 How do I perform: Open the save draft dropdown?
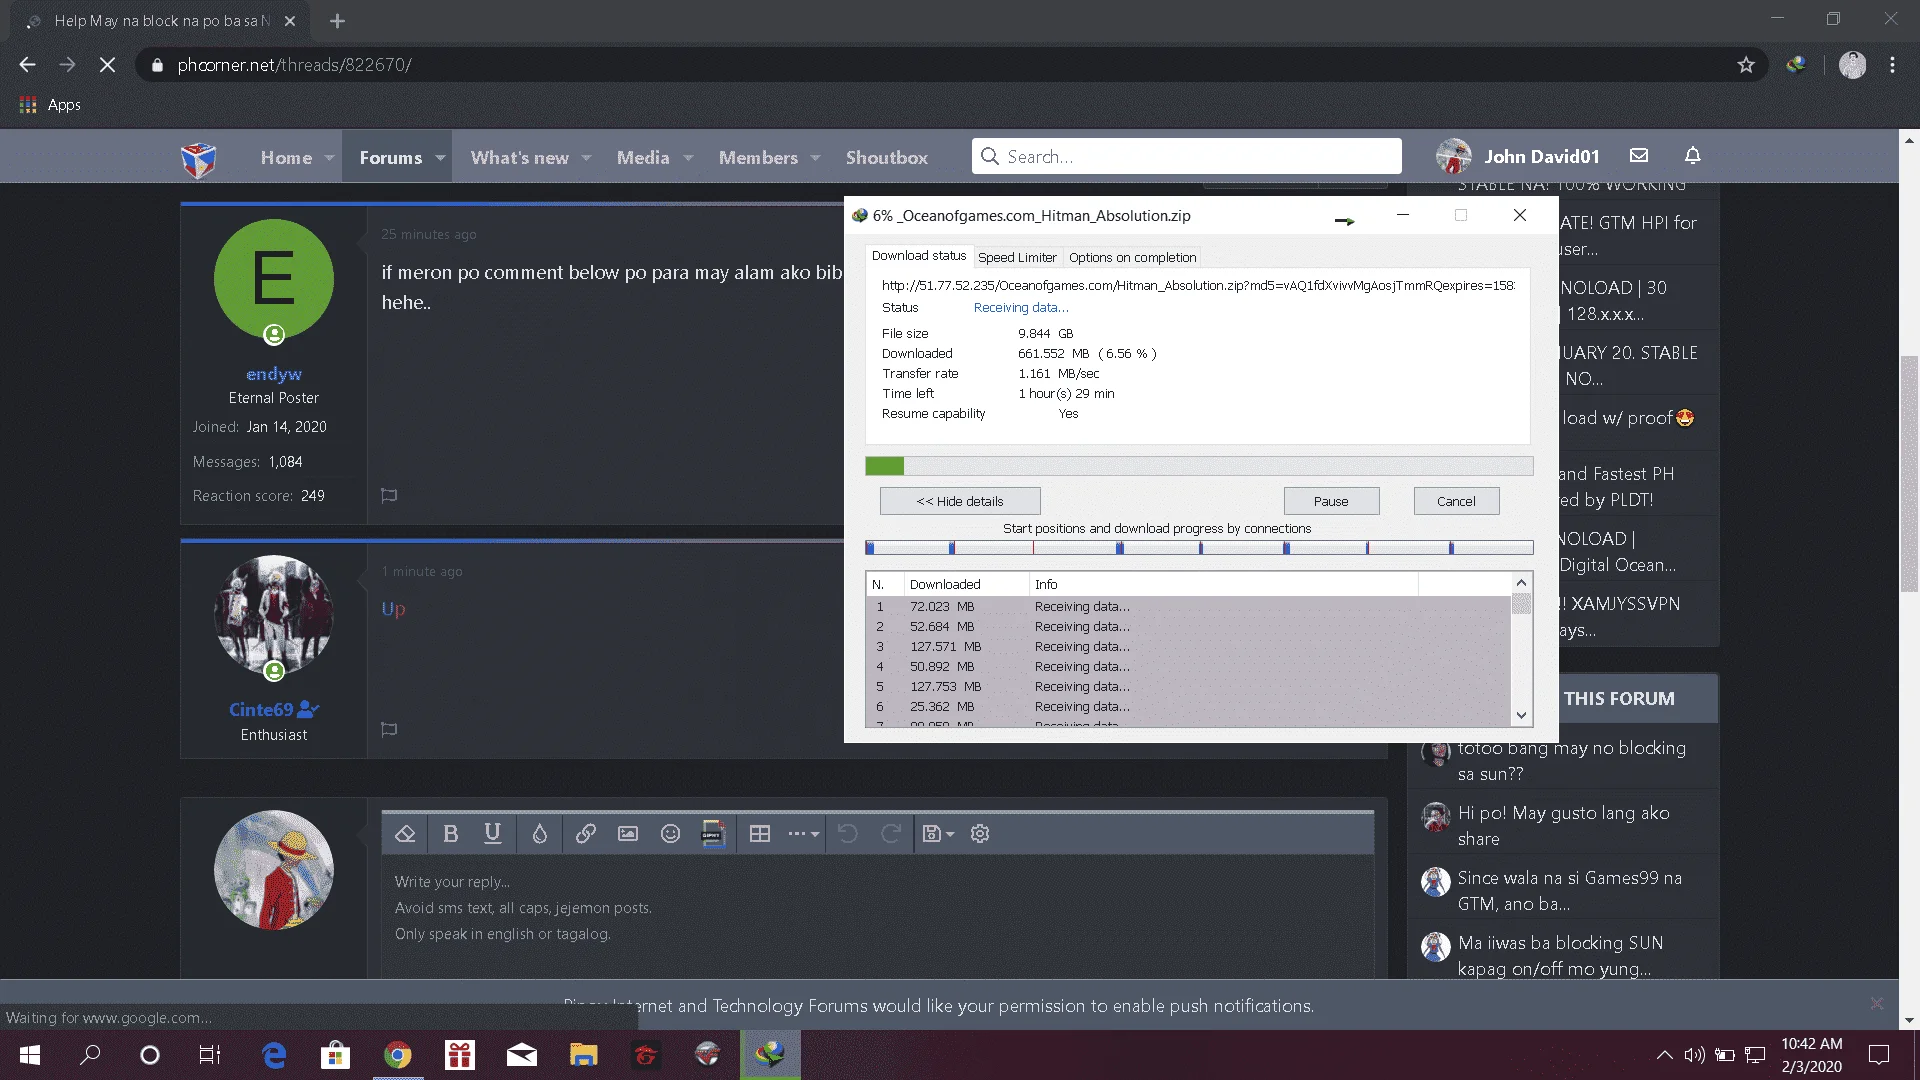[x=938, y=834]
